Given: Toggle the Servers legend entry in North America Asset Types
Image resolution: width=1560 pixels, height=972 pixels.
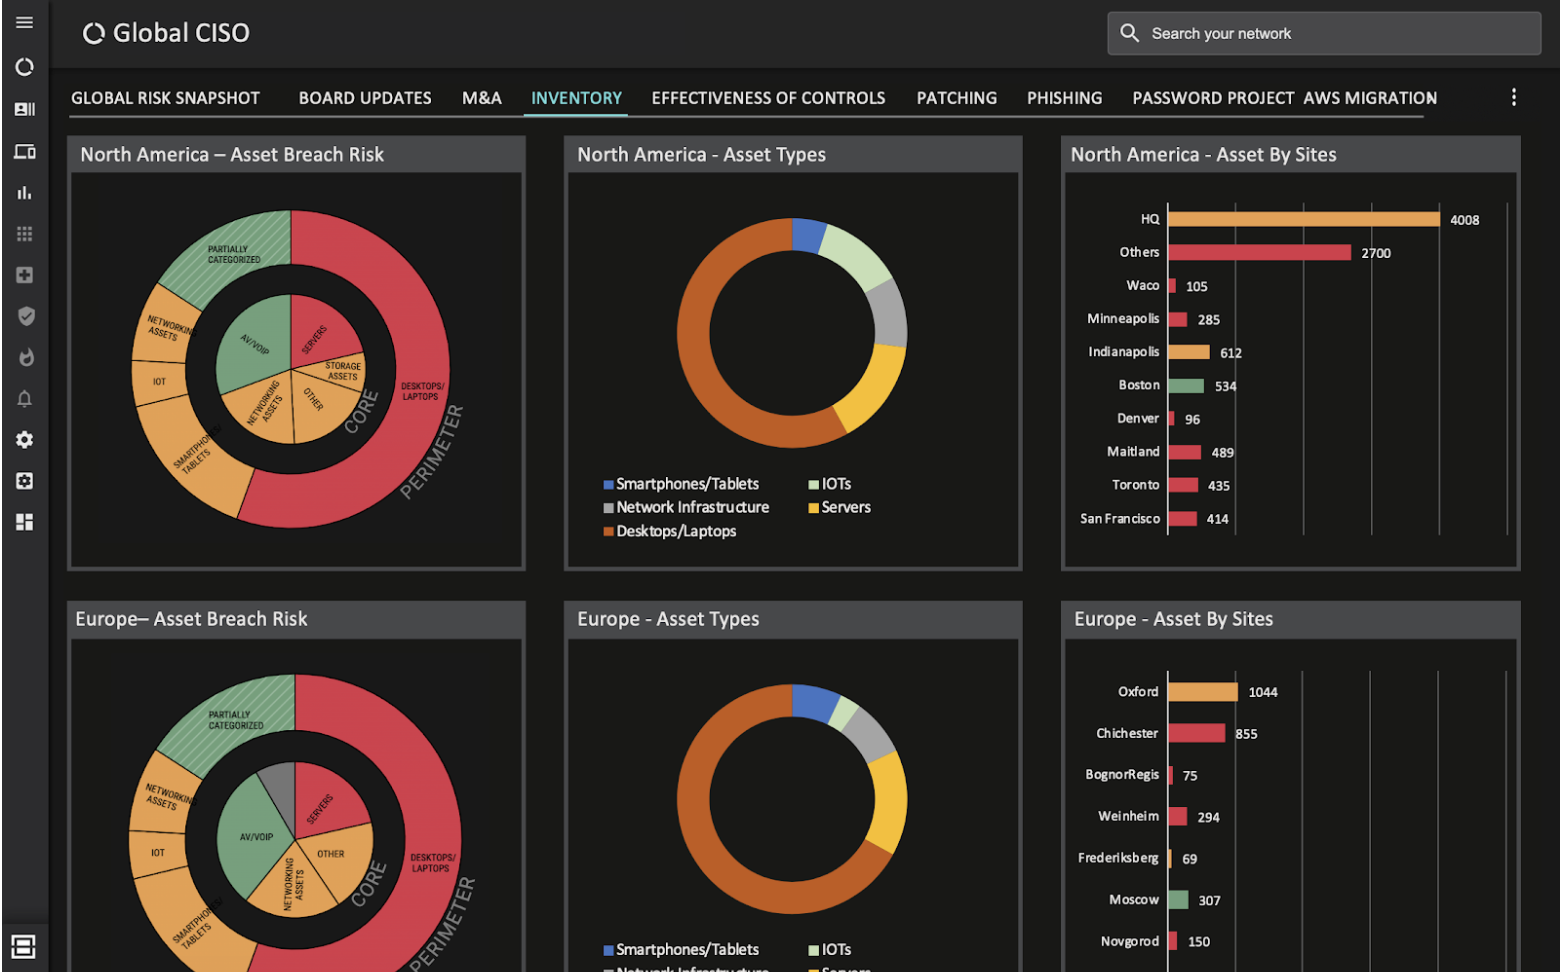Looking at the screenshot, I should click(839, 507).
